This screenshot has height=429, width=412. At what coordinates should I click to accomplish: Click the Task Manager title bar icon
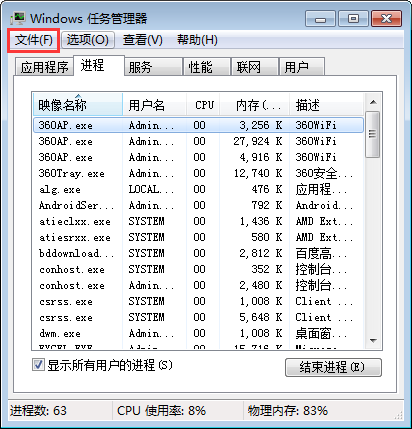[x=18, y=18]
